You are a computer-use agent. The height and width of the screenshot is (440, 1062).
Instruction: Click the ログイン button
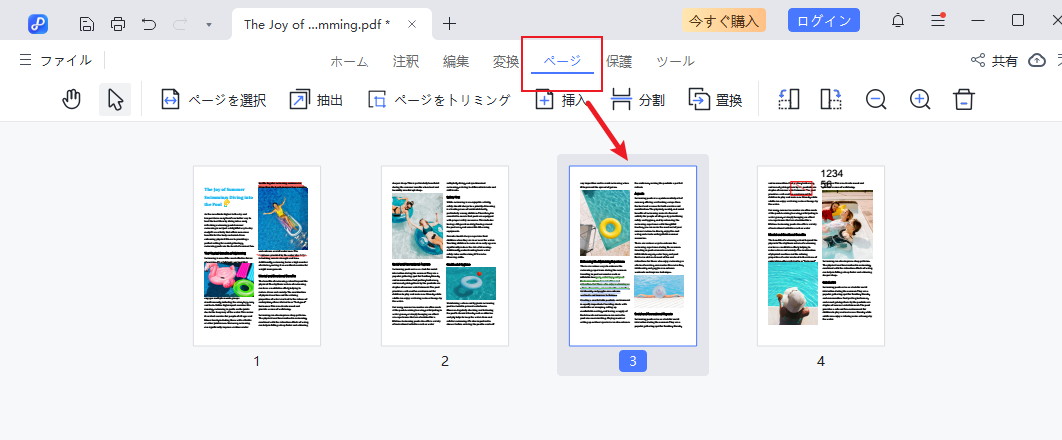(824, 20)
